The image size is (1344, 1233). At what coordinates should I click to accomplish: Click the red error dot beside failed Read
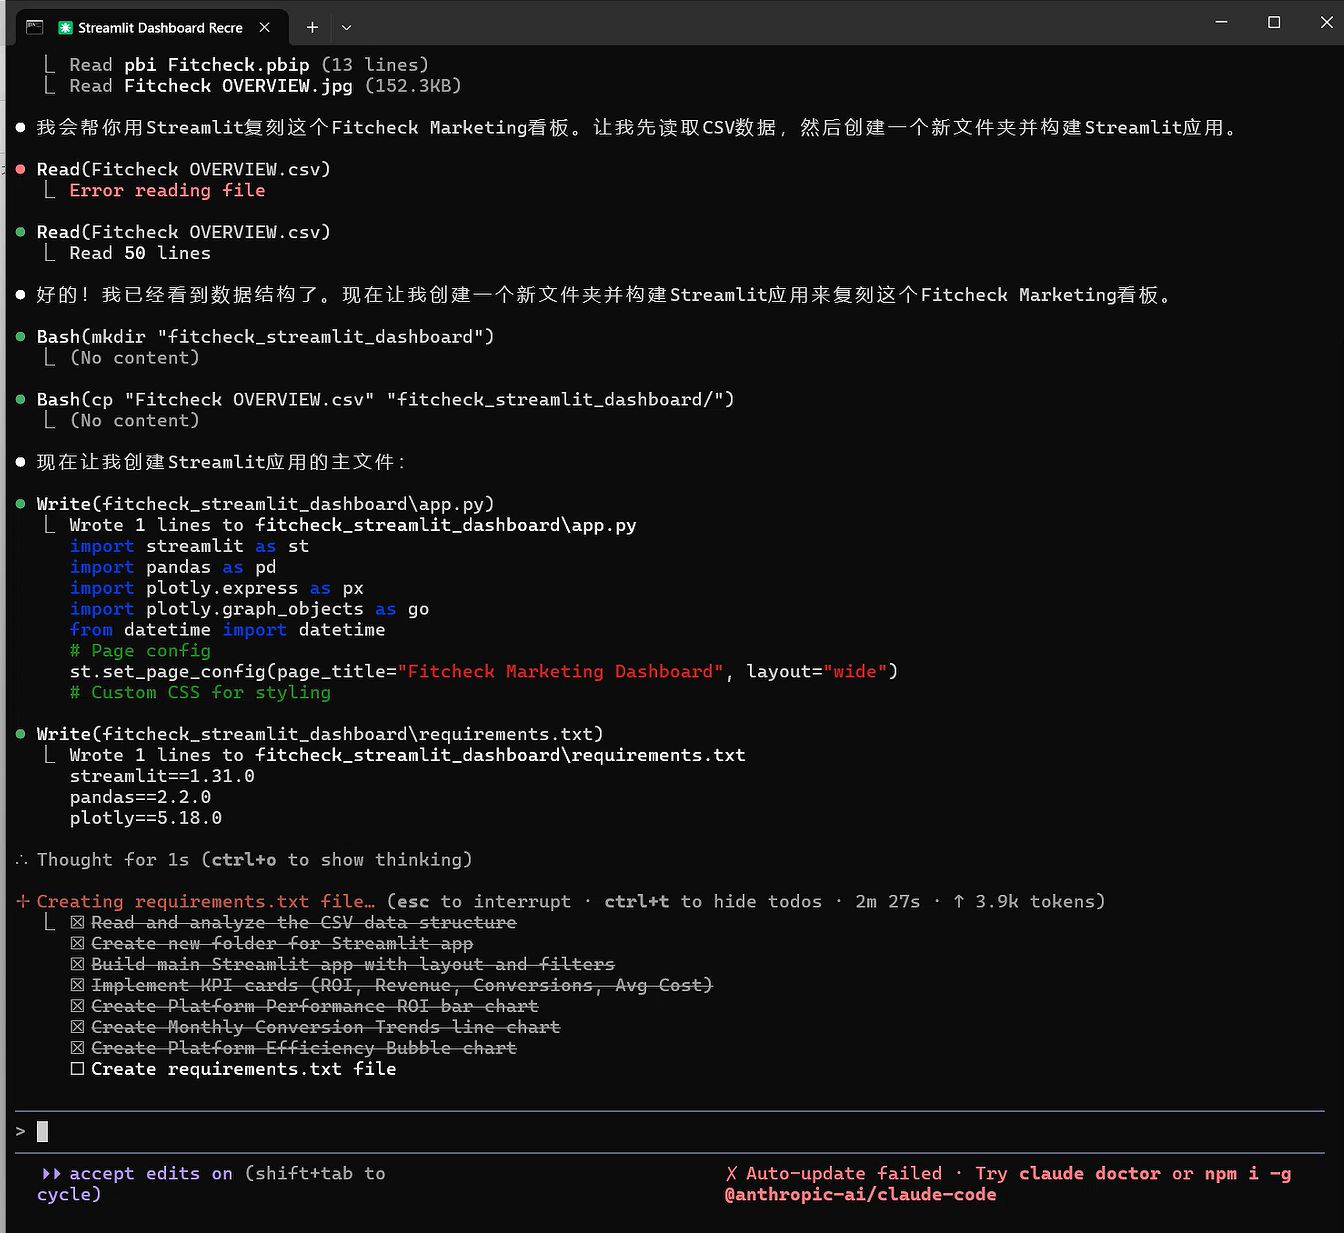click(x=20, y=170)
